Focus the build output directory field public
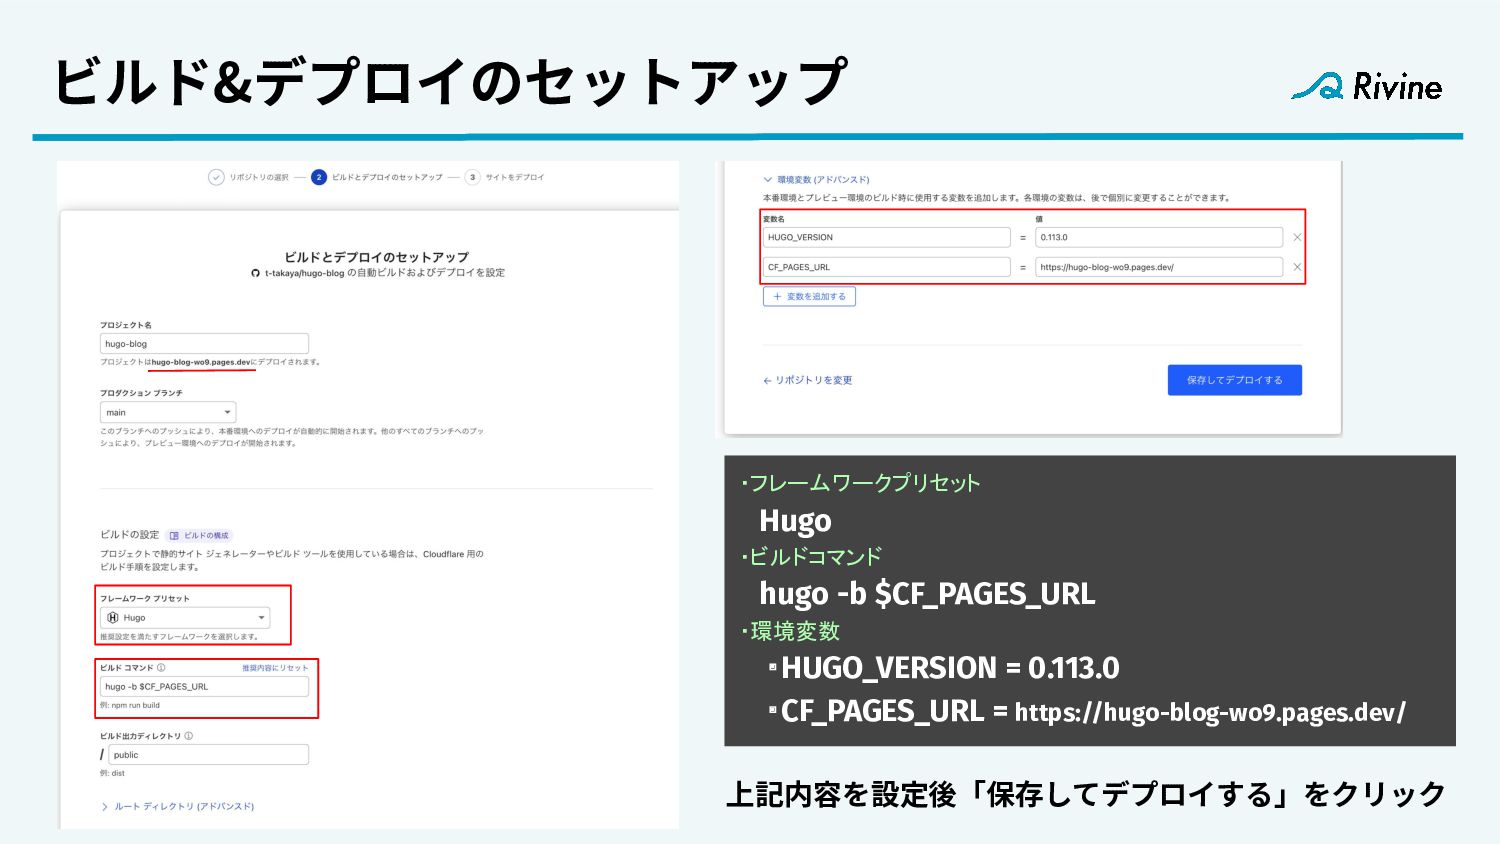Screen dimensions: 1500x844 [208, 755]
